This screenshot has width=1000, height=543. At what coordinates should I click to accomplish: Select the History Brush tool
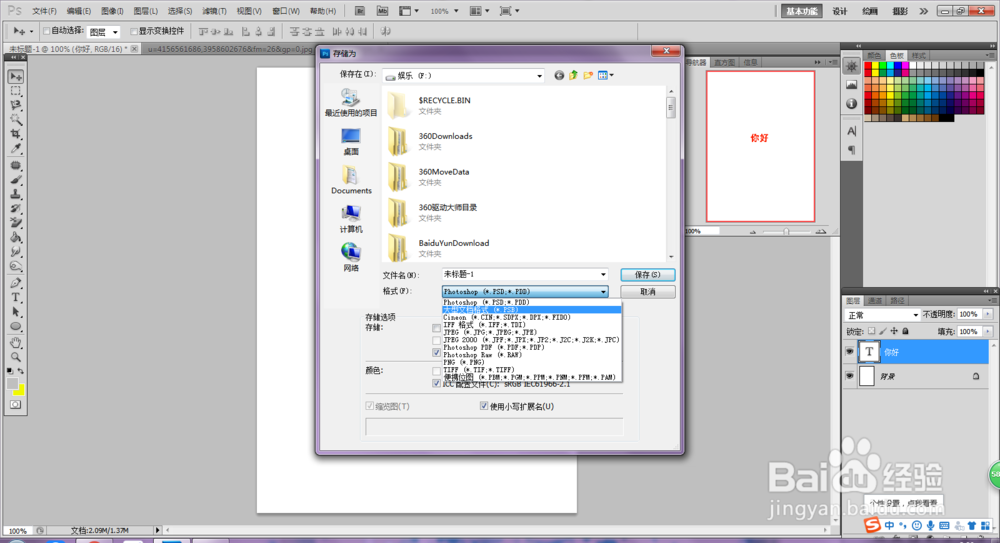[x=16, y=209]
